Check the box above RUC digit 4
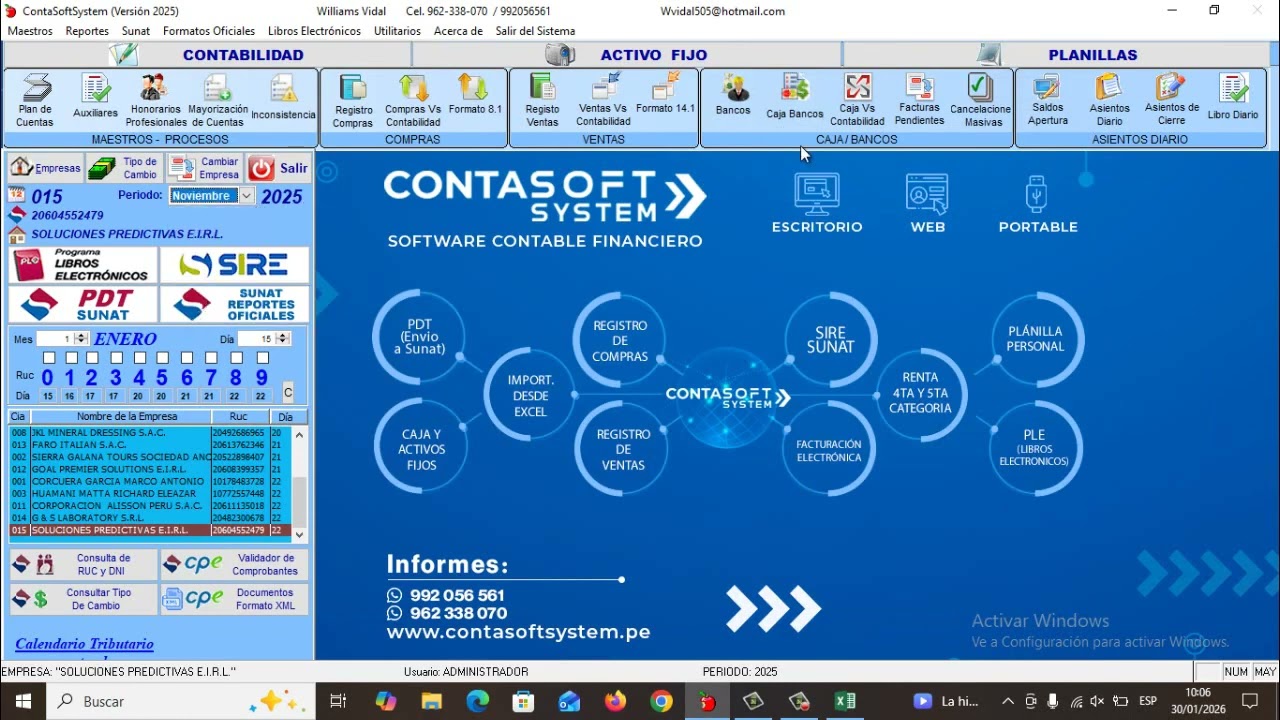Image resolution: width=1280 pixels, height=720 pixels. (x=140, y=358)
